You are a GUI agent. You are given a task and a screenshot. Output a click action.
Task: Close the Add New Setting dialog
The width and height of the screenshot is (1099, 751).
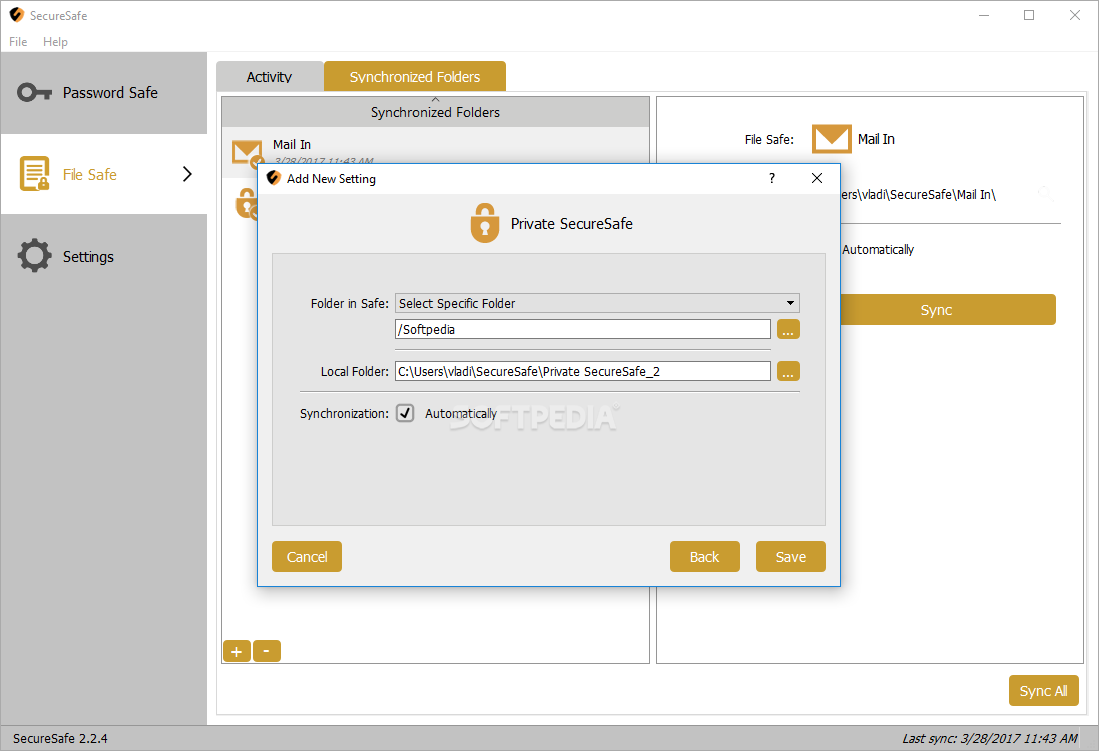coord(817,178)
